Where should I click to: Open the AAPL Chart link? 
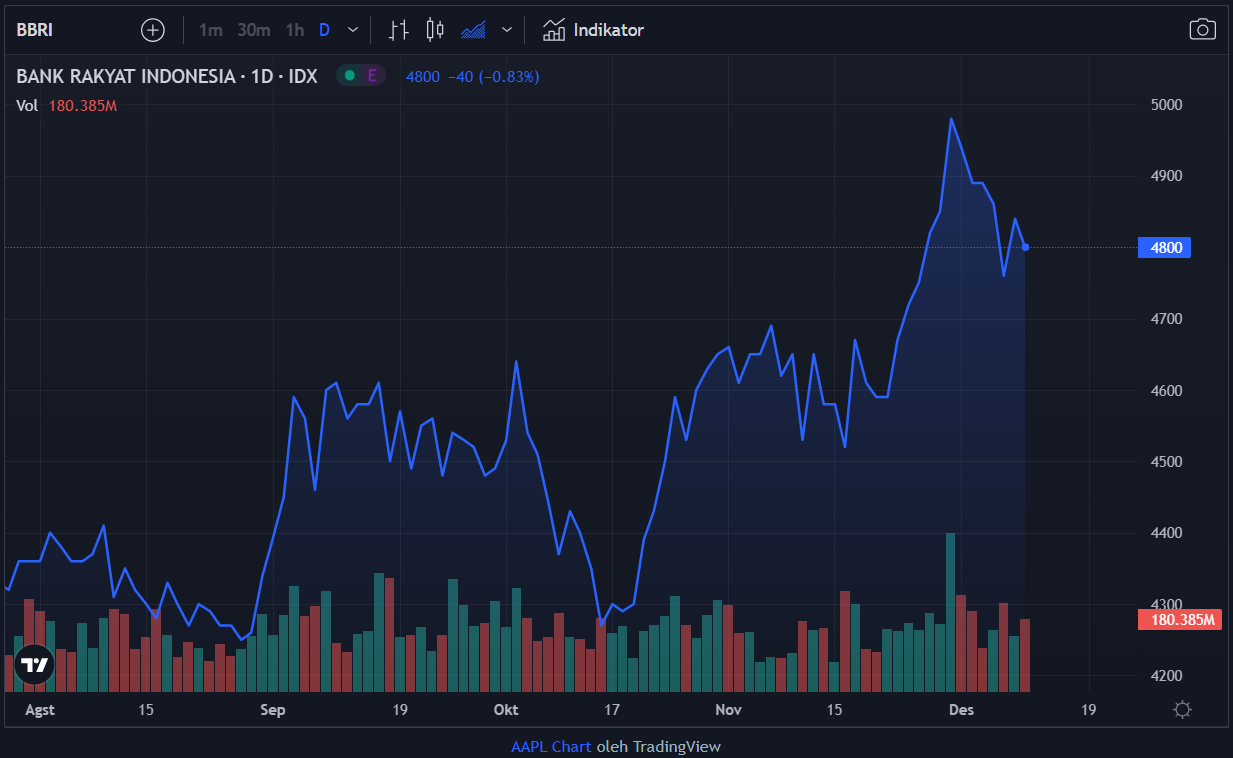click(x=551, y=746)
